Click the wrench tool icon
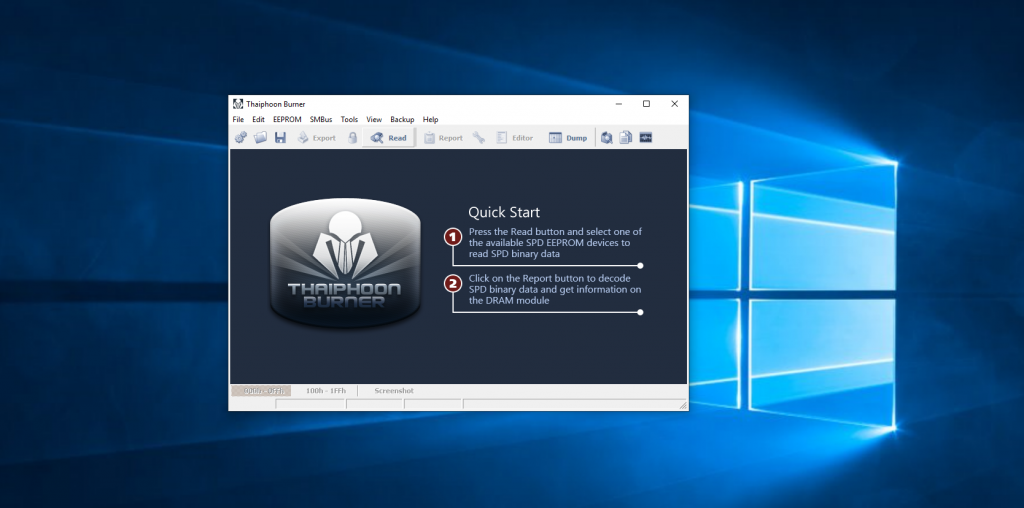The image size is (1024, 508). tap(479, 138)
